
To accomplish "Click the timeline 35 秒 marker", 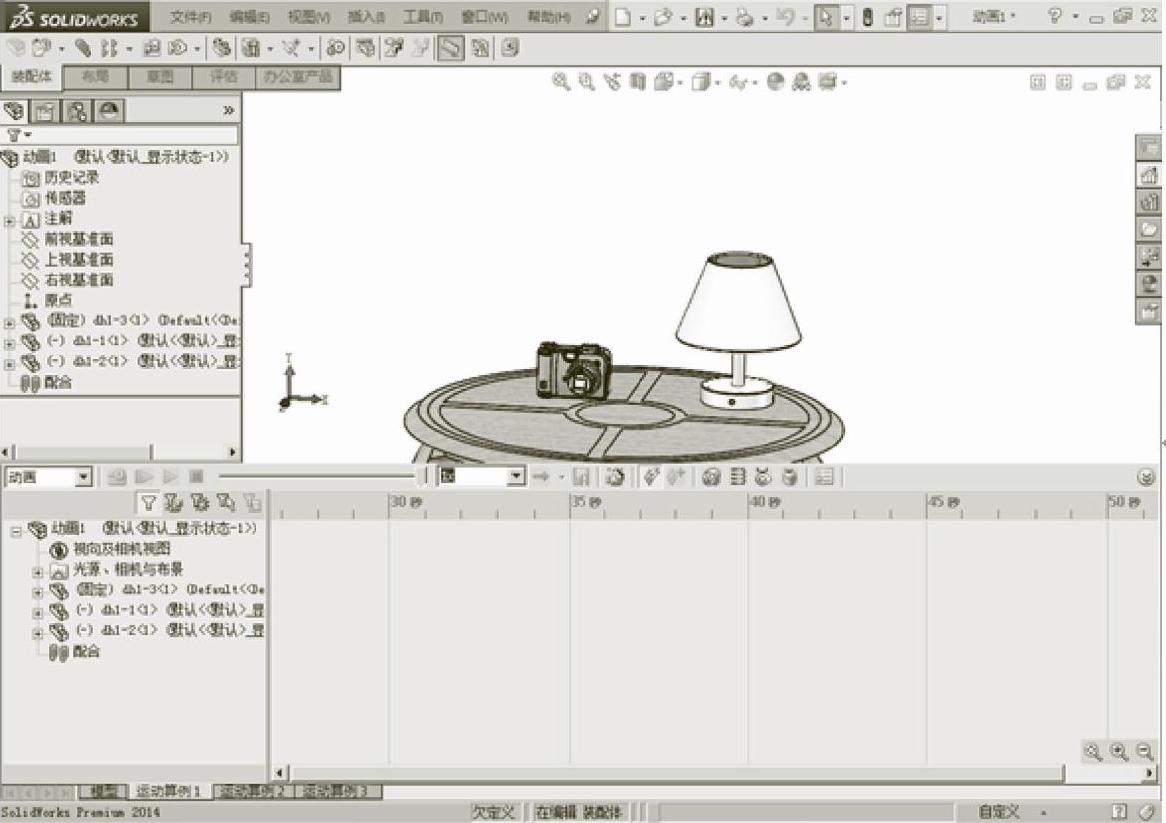I will [x=585, y=503].
